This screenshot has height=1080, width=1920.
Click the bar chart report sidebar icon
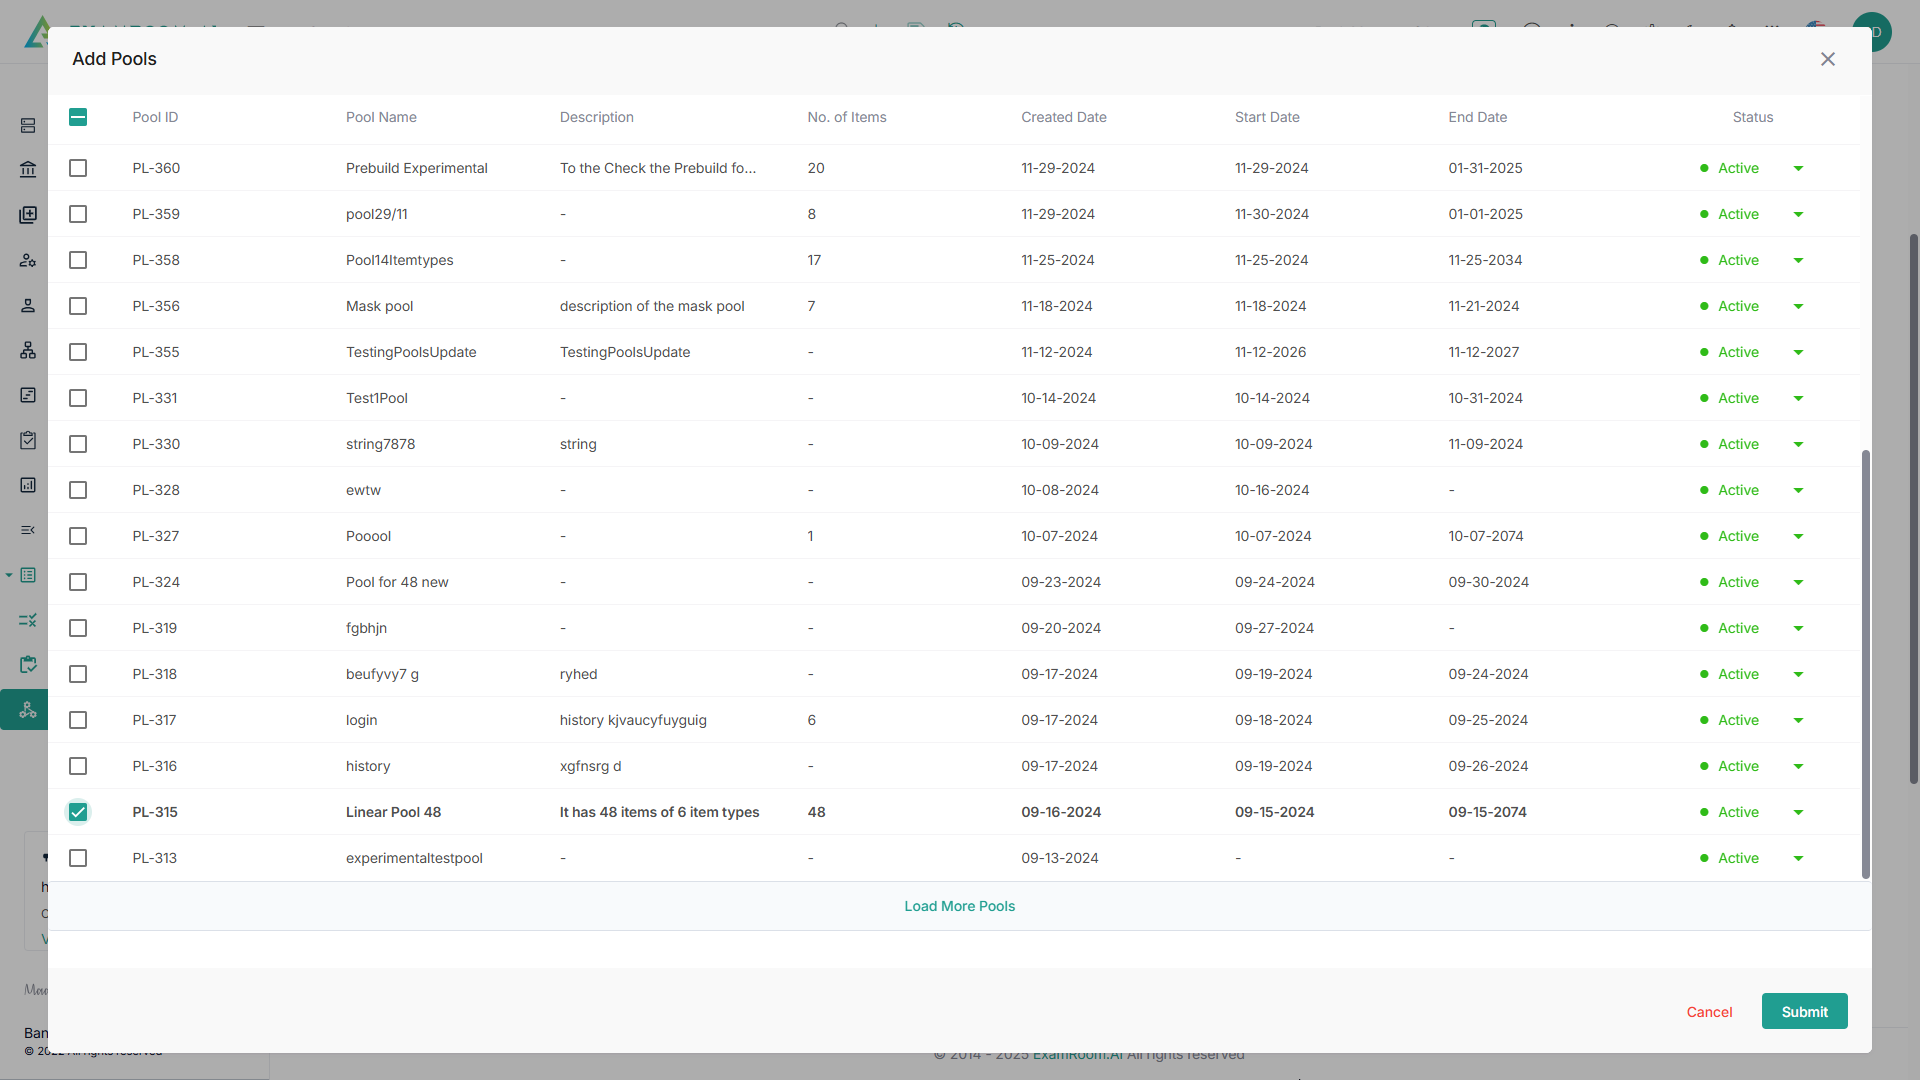click(x=28, y=485)
